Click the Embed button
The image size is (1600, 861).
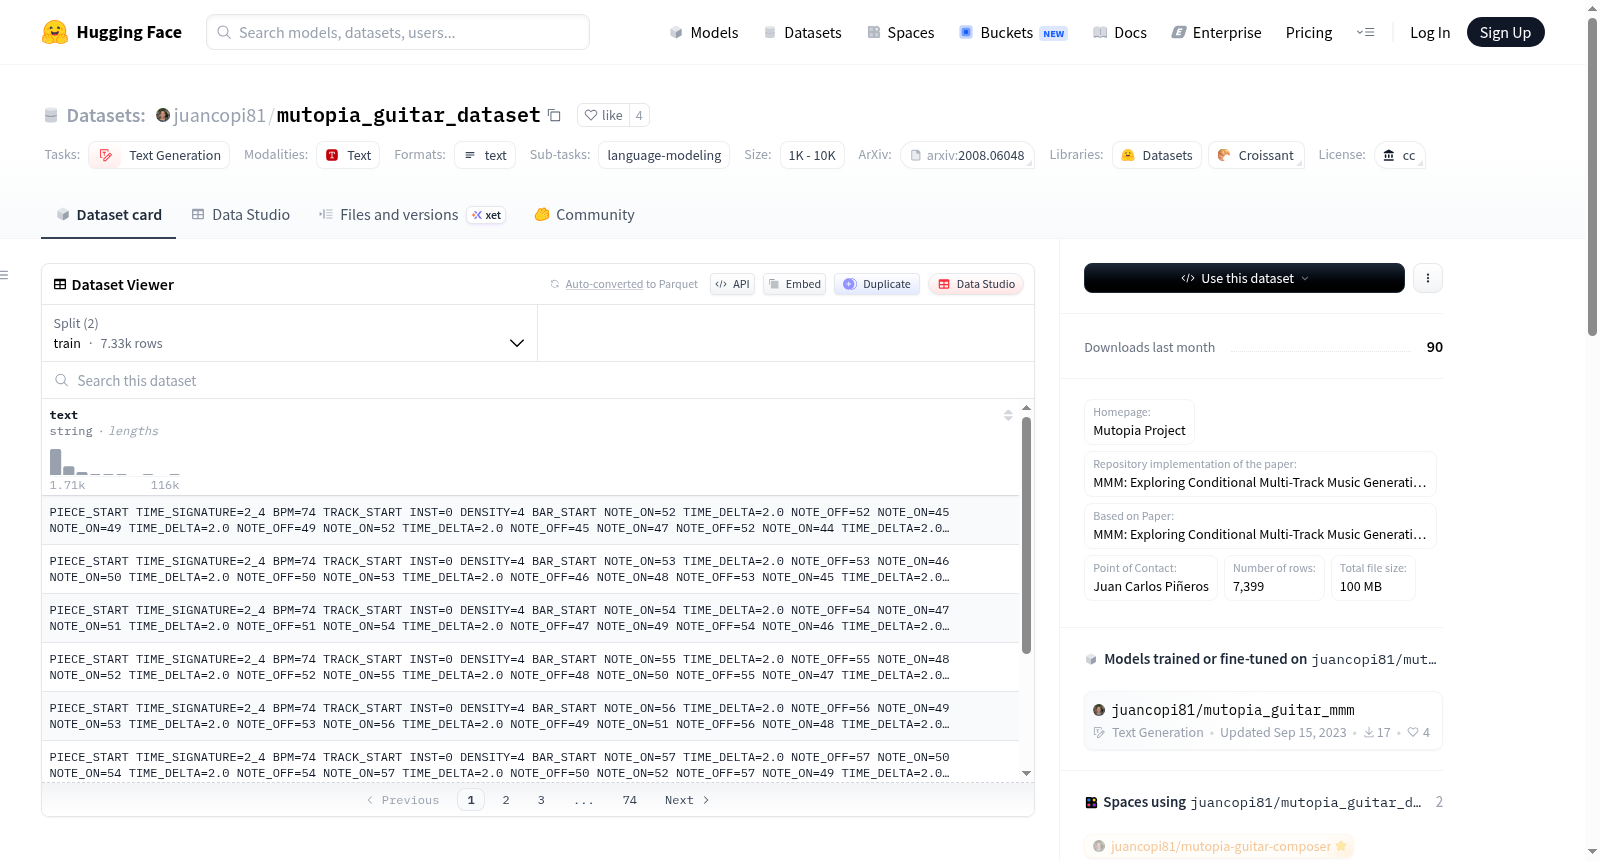(794, 284)
